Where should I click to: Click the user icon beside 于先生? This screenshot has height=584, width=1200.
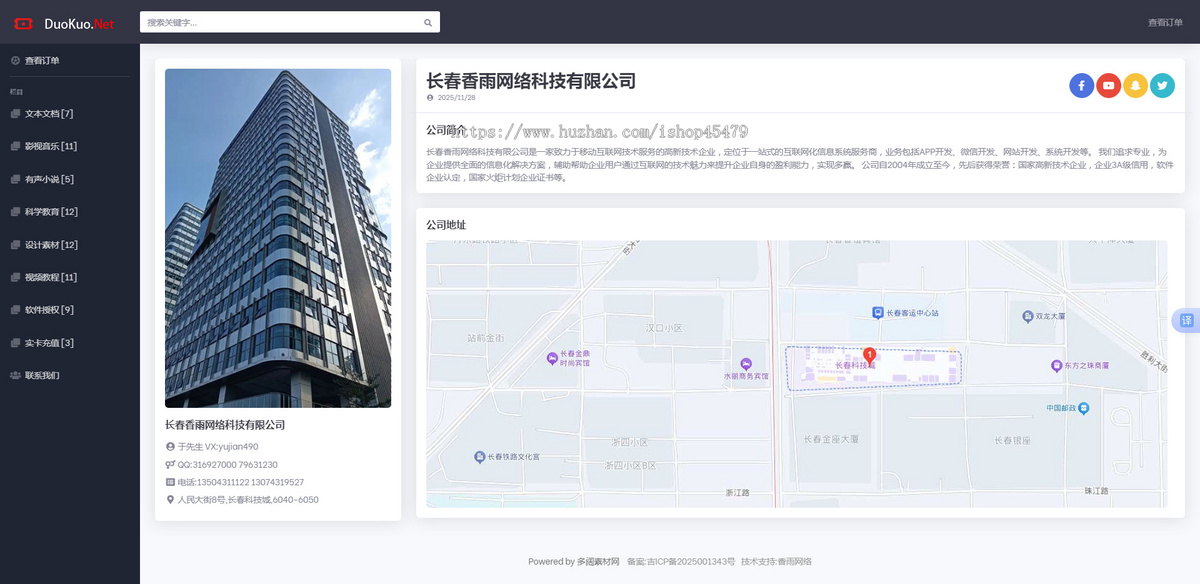(170, 447)
